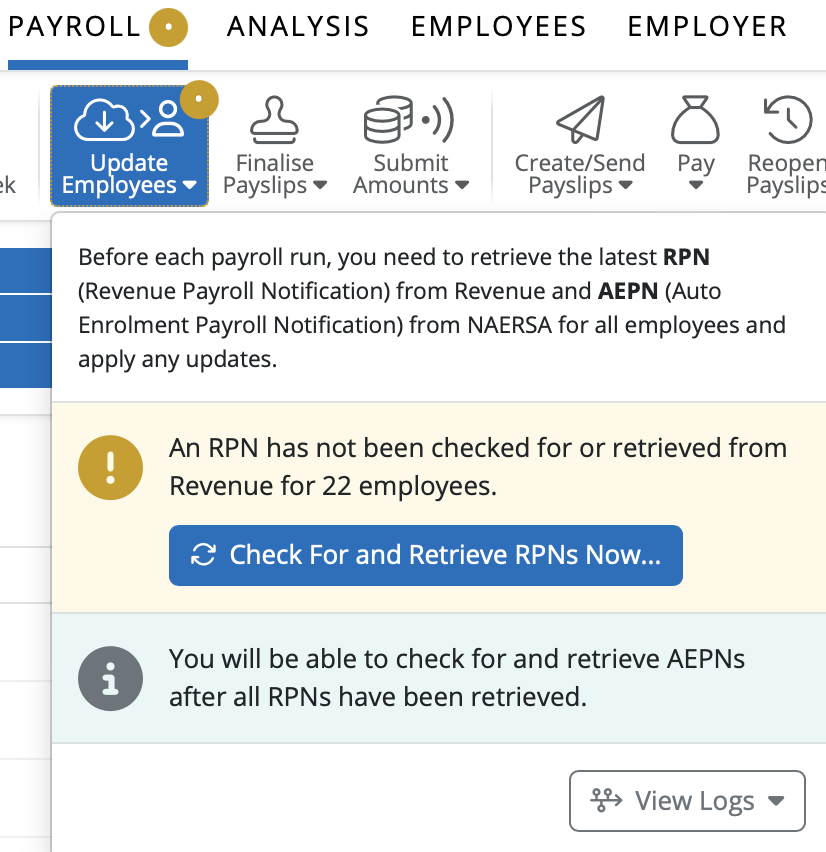Click the Submit Amounts coins icon
The image size is (826, 852).
410,121
